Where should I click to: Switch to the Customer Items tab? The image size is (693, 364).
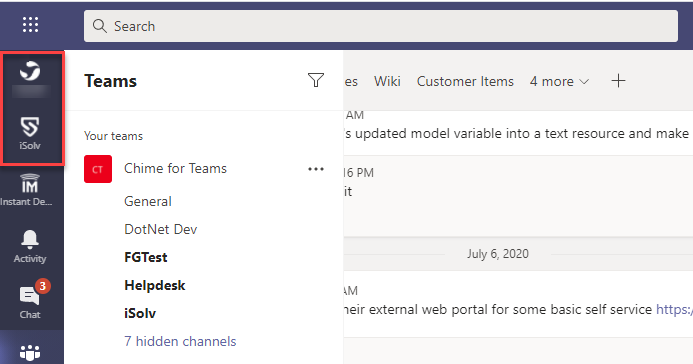465,81
